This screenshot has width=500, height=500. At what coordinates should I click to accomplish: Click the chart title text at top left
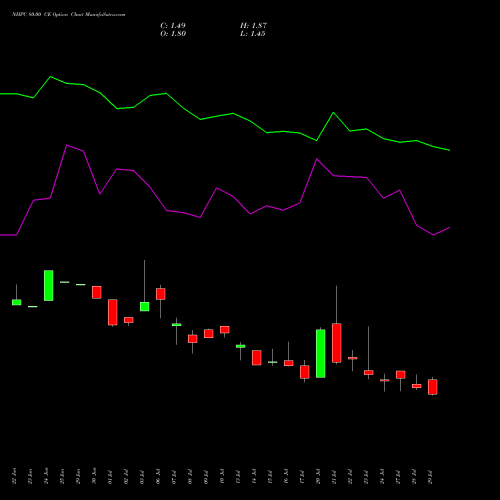click(x=69, y=15)
